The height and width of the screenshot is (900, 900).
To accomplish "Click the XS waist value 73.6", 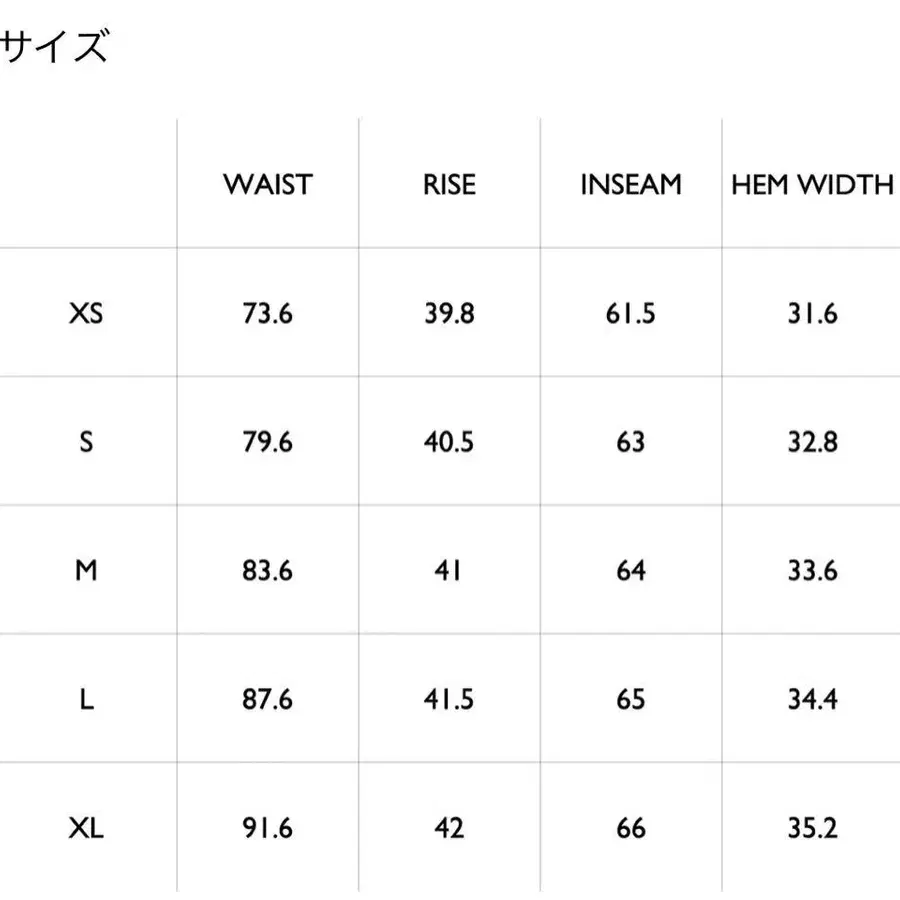I will 267,313.
